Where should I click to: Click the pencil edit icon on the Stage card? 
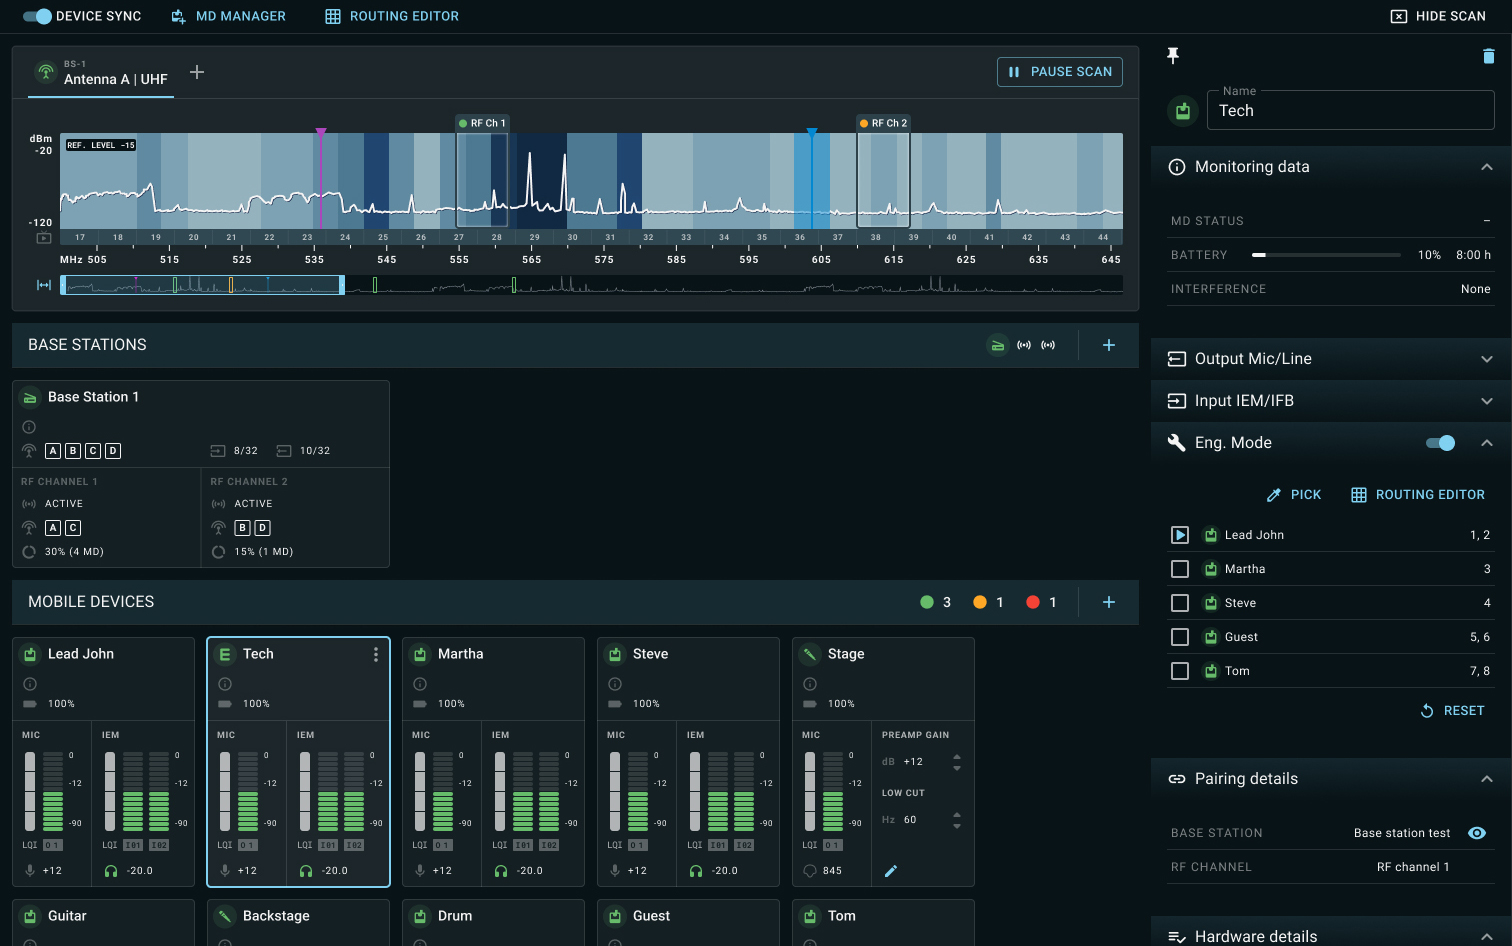[x=889, y=871]
